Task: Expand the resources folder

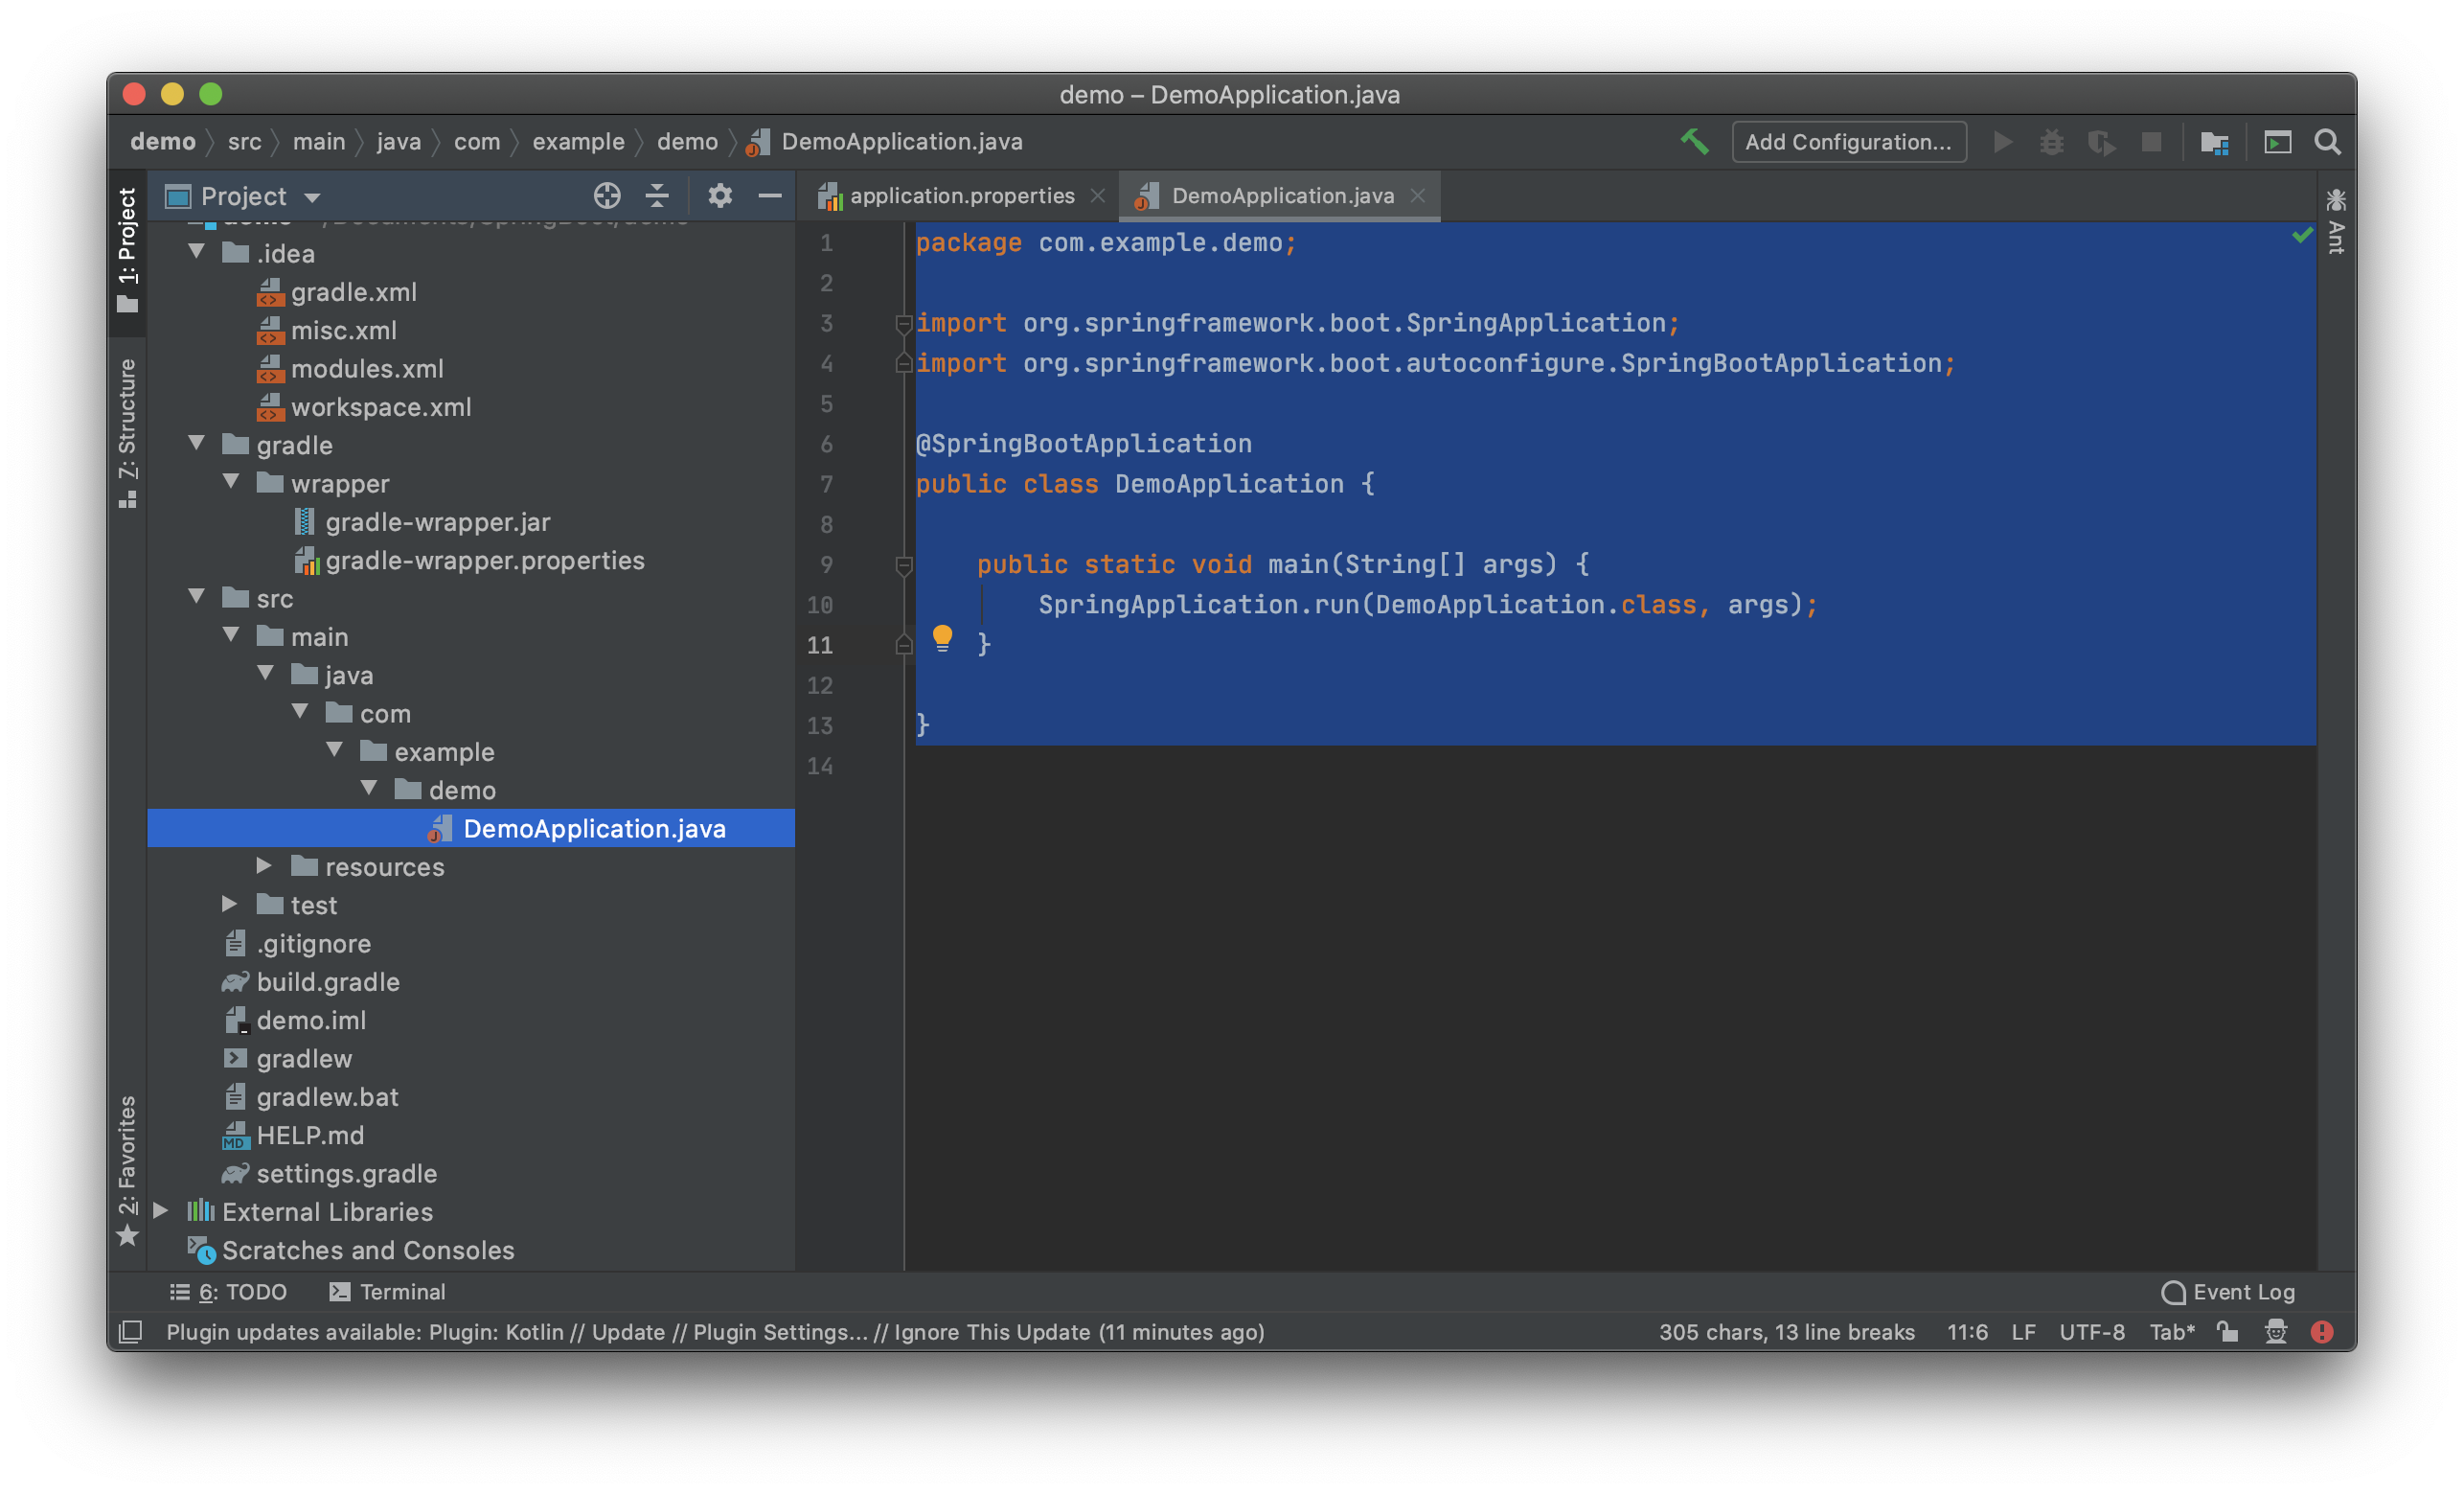Action: pos(264,866)
